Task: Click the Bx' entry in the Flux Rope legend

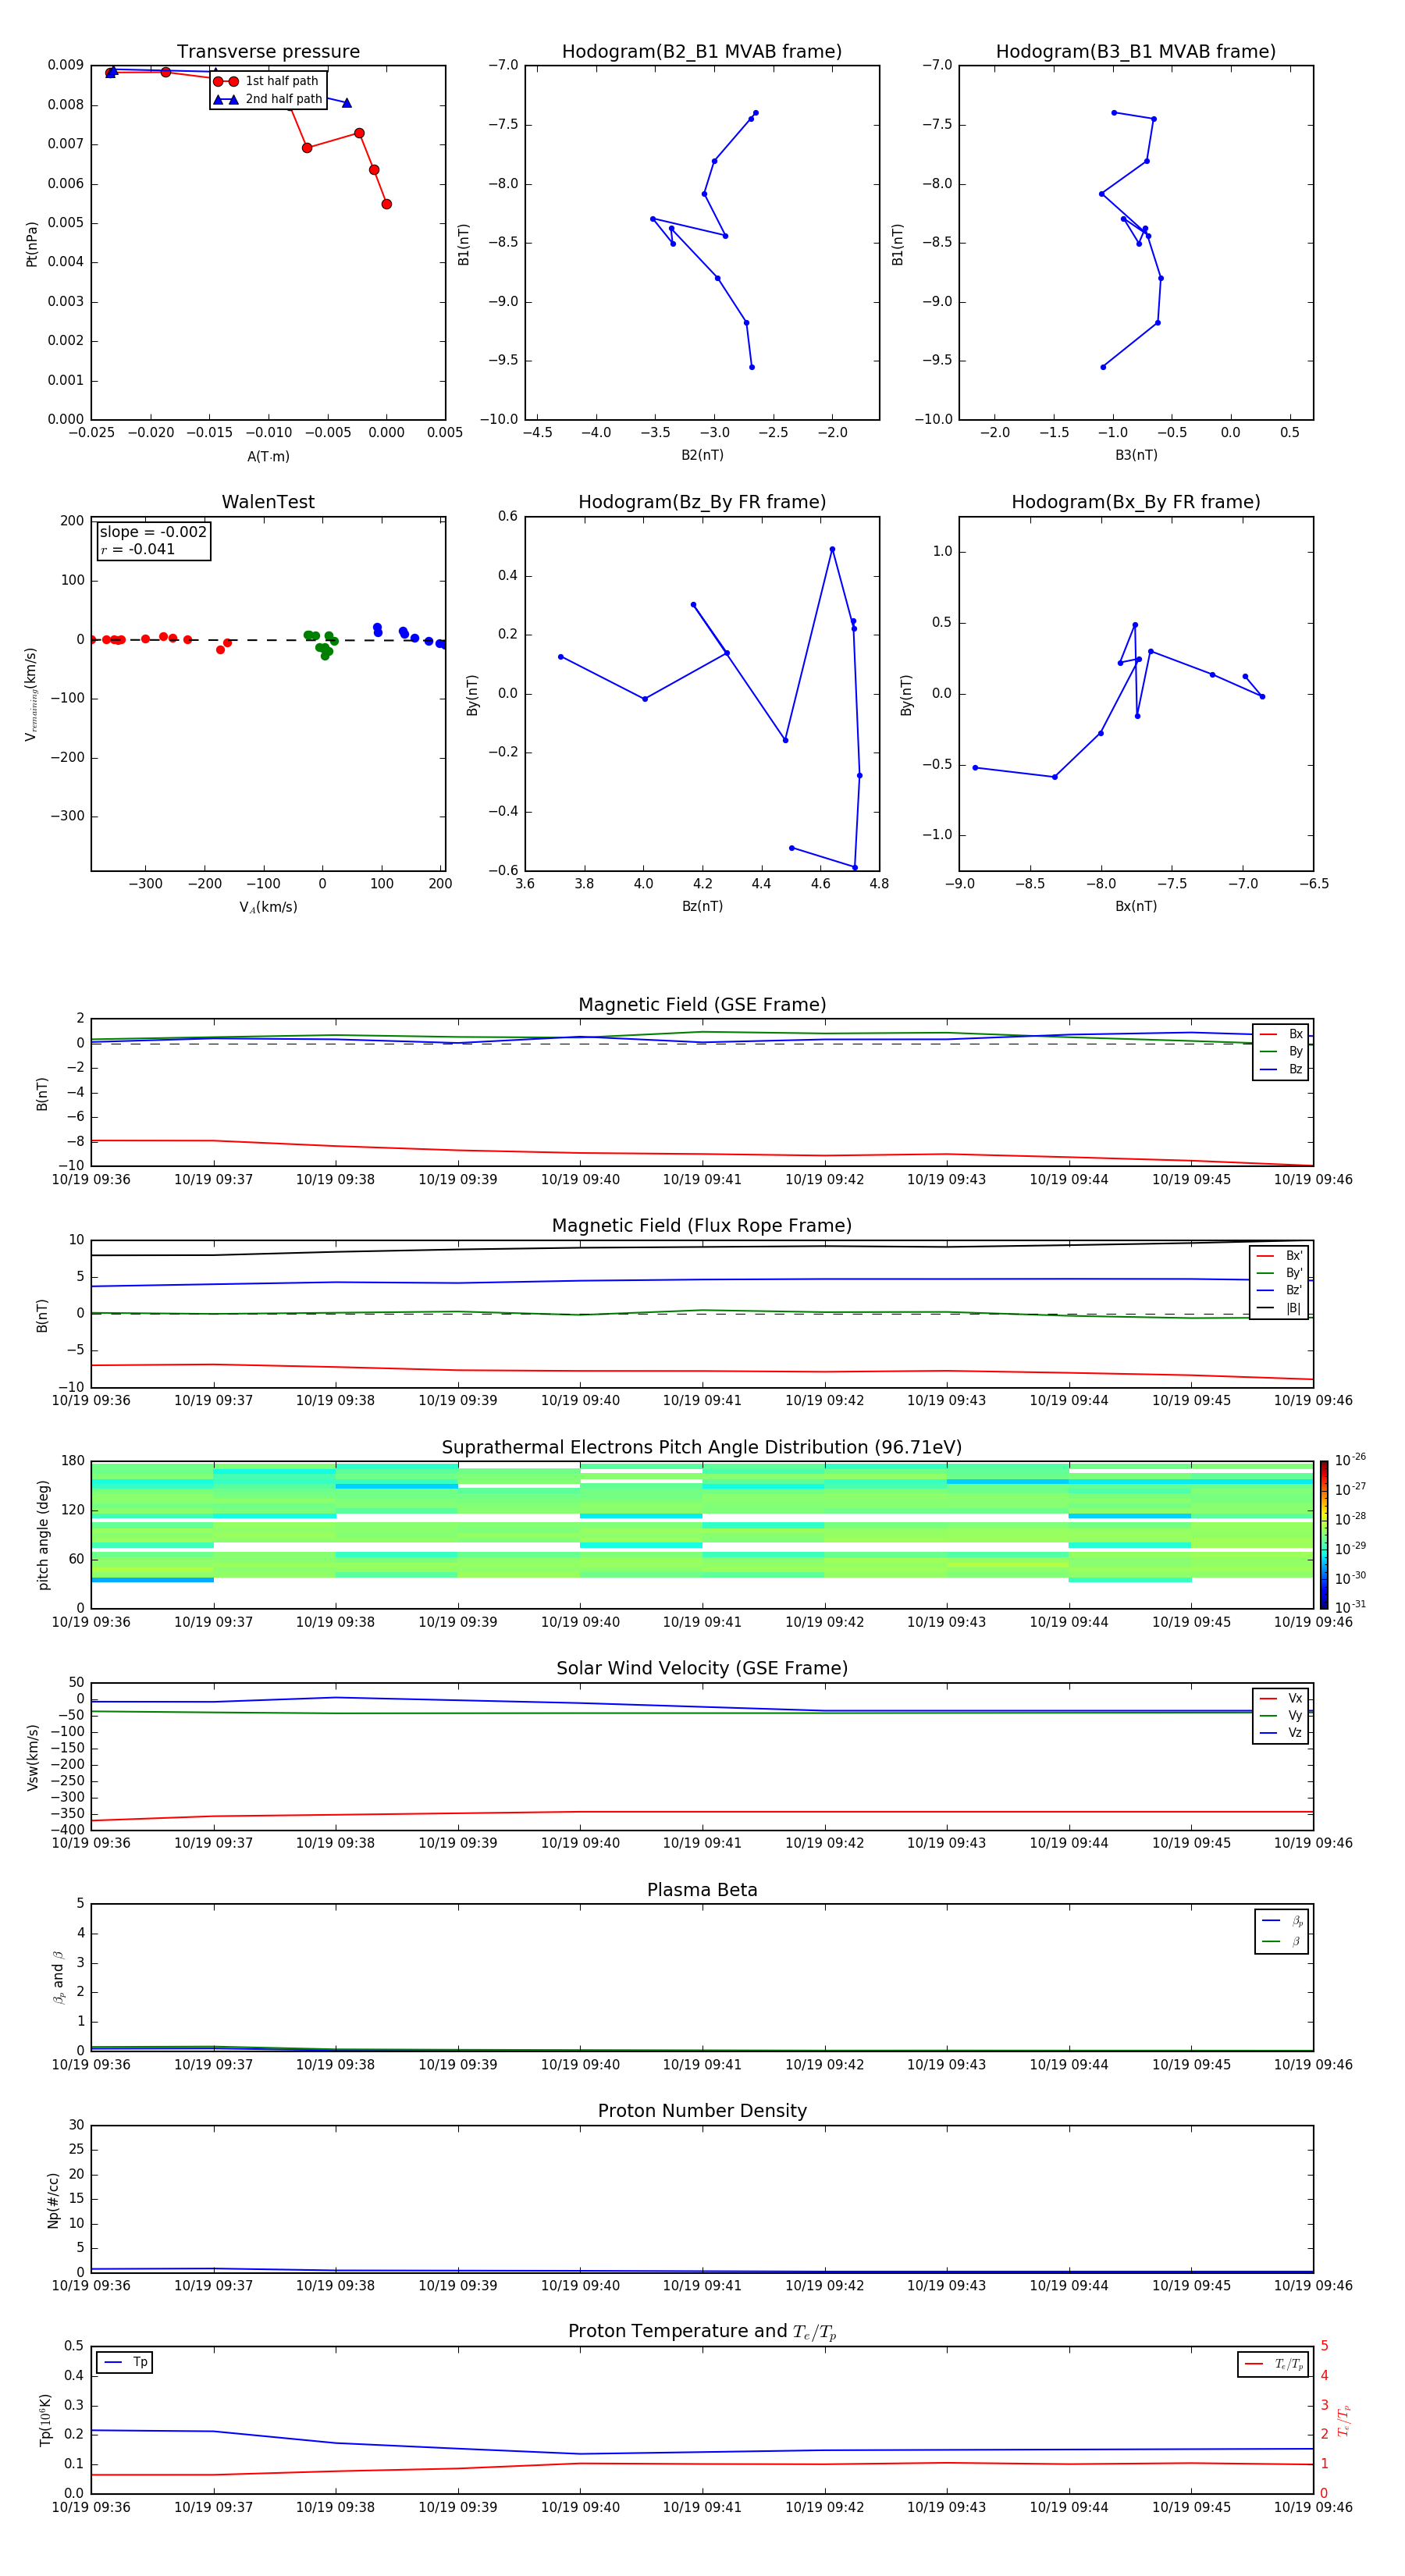Action: pos(1279,1256)
